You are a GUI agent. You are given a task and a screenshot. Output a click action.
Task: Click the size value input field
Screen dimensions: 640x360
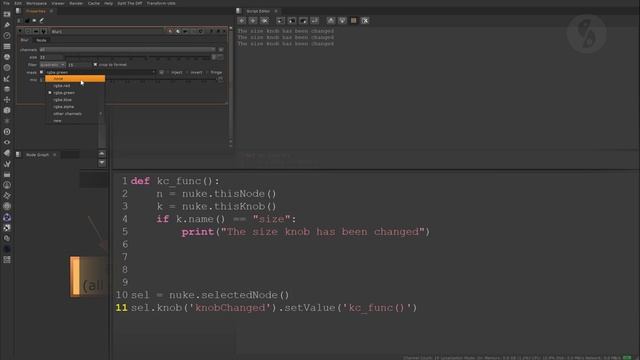(x=51, y=57)
